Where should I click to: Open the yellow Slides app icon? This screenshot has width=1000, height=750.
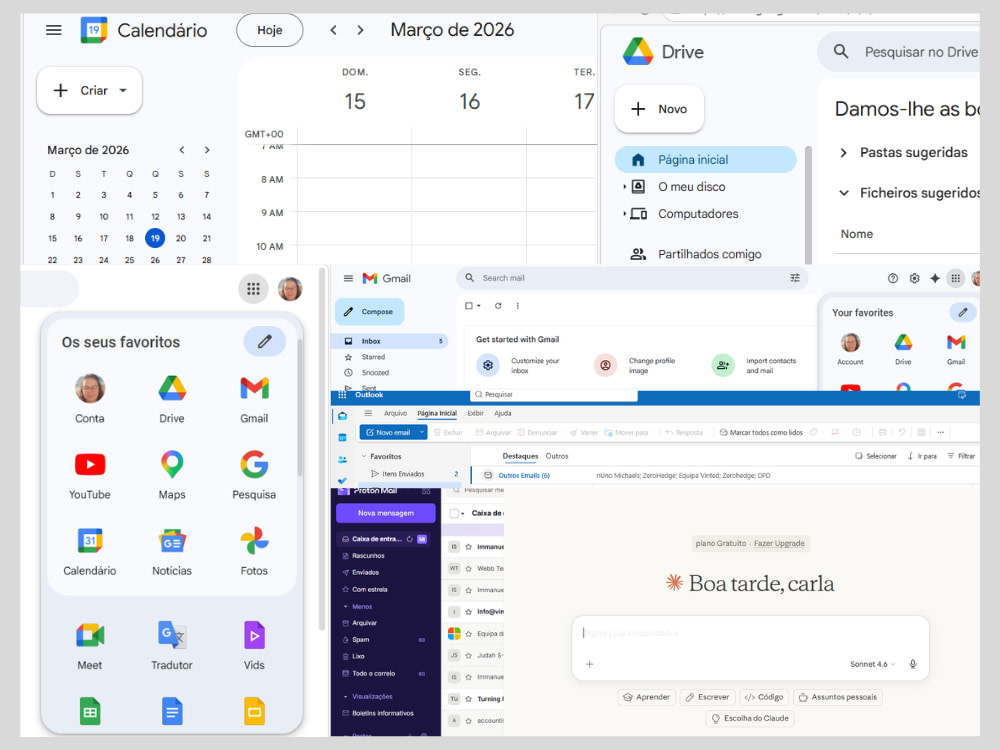254,712
